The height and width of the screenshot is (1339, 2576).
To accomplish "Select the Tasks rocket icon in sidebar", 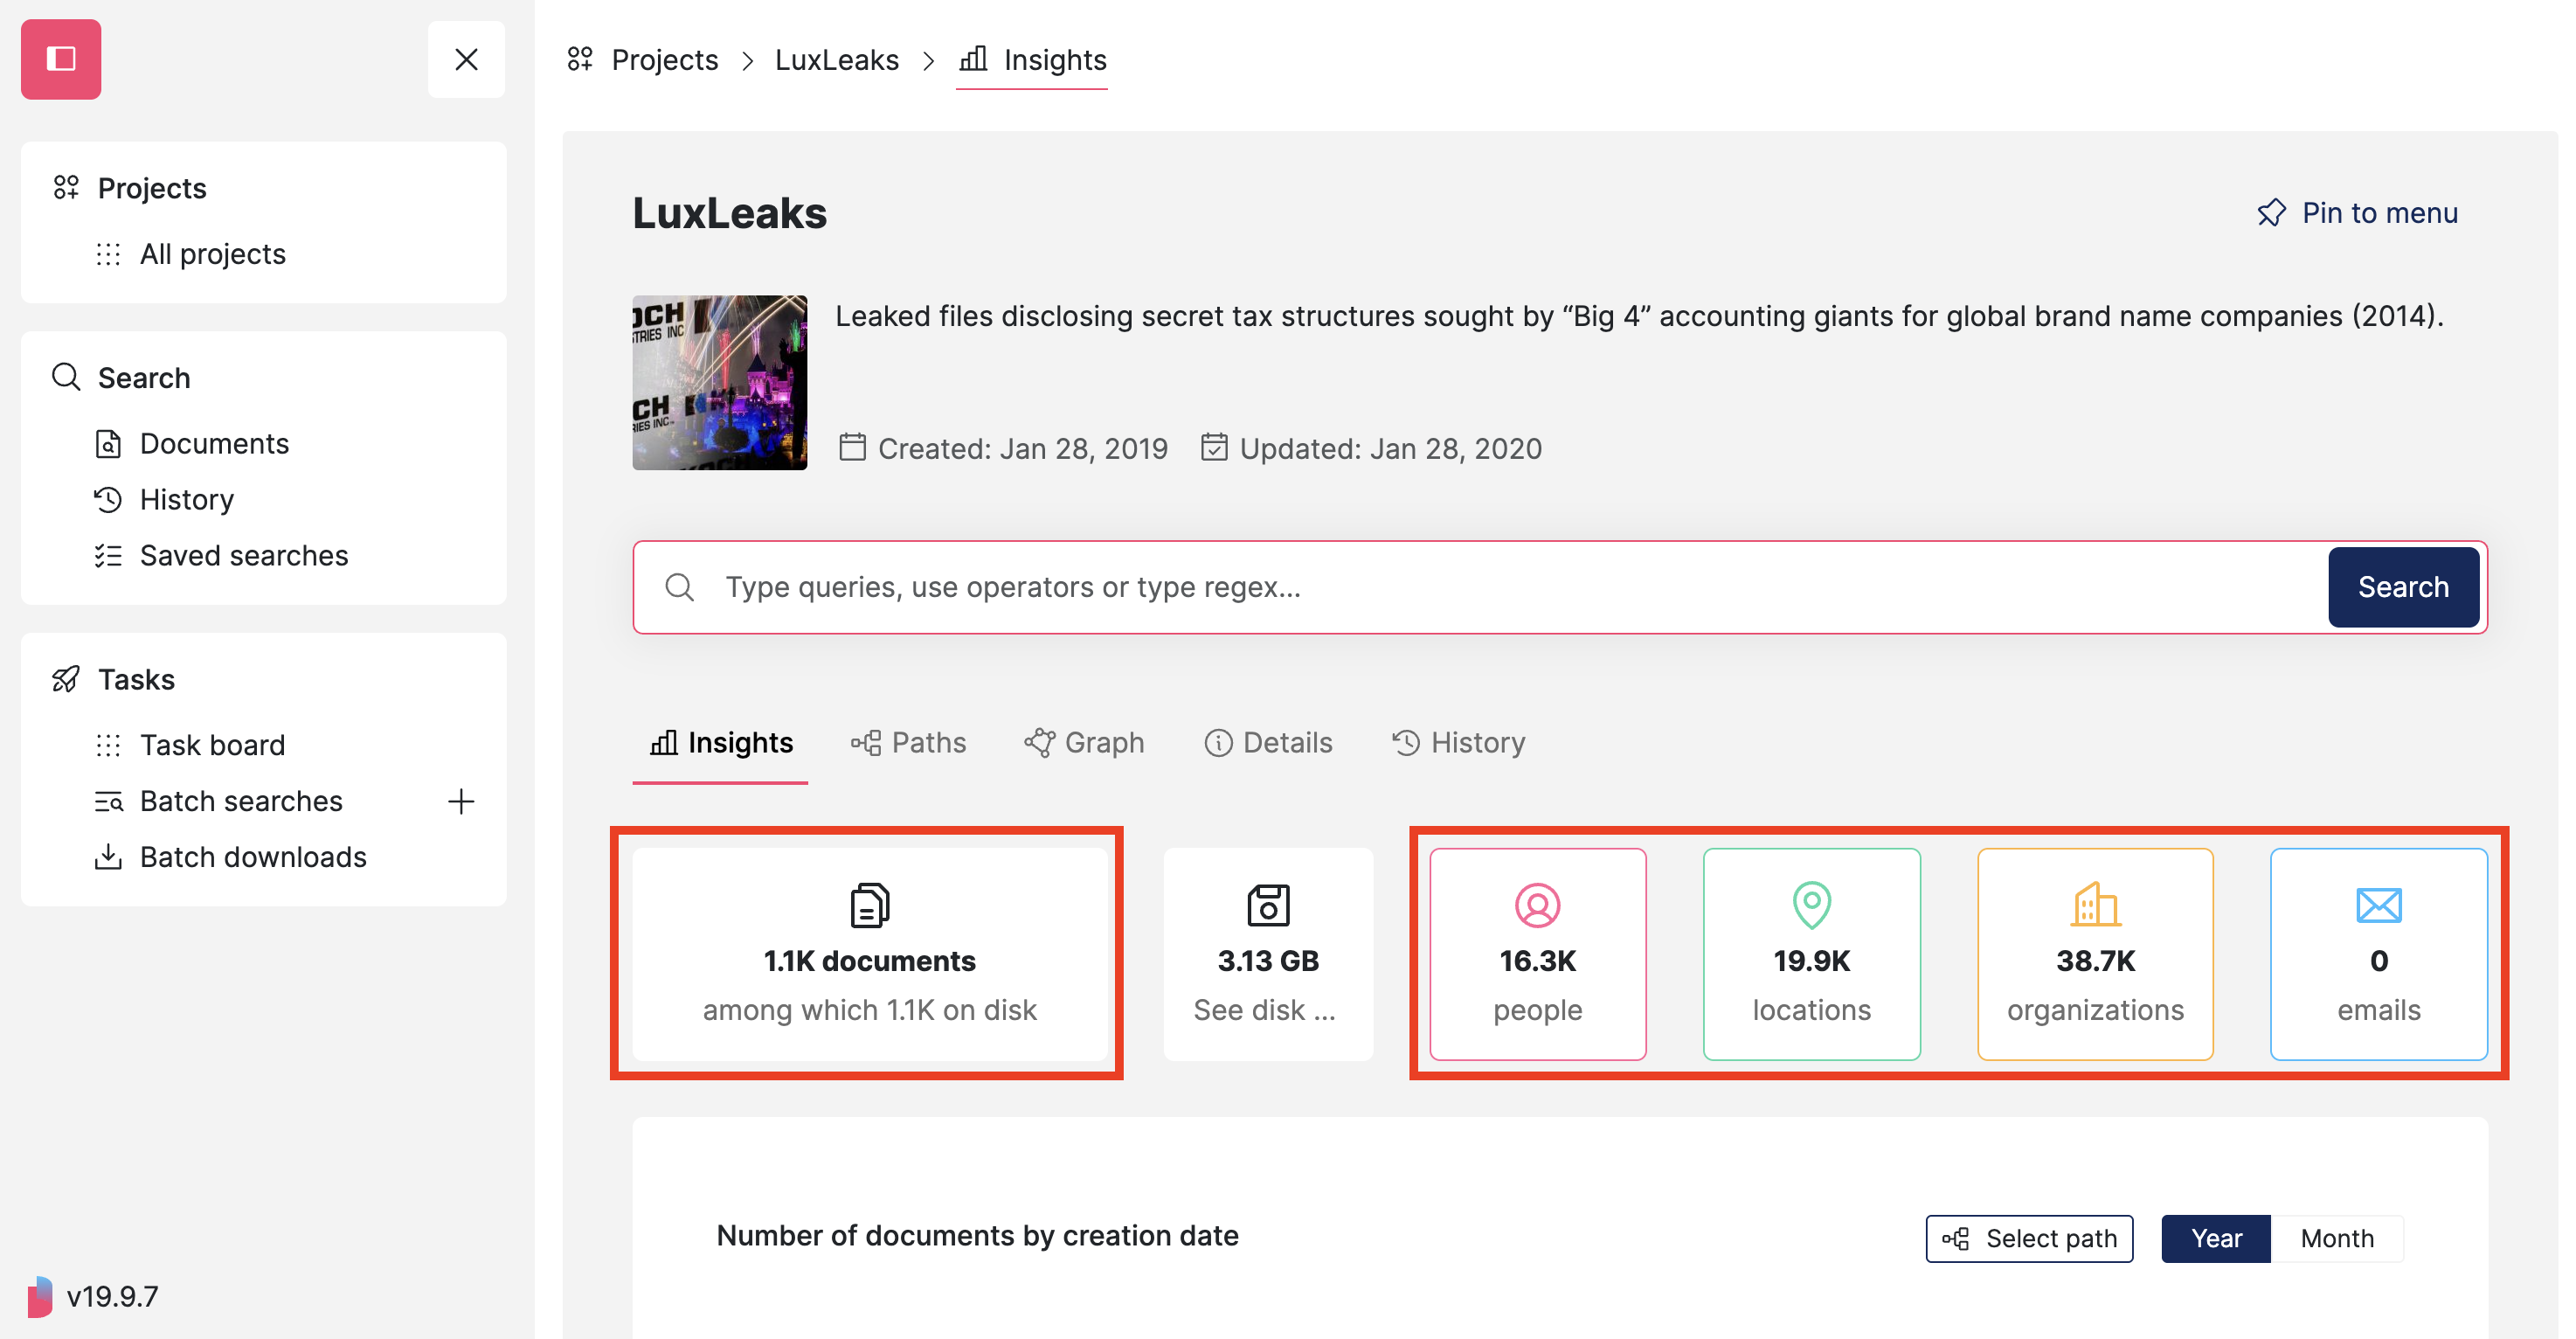I will (65, 679).
